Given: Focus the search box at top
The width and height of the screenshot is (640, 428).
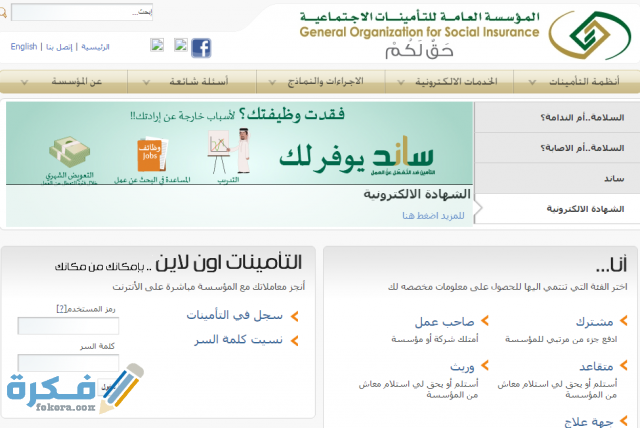Looking at the screenshot, I should [x=82, y=12].
